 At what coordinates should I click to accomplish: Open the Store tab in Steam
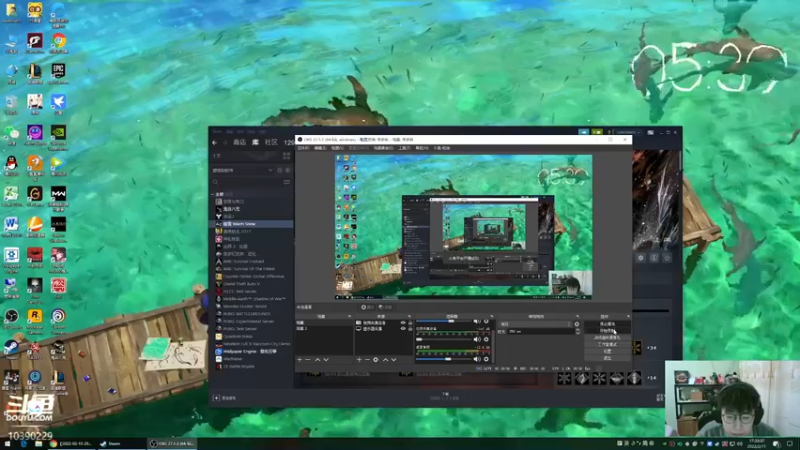pyautogui.click(x=239, y=142)
